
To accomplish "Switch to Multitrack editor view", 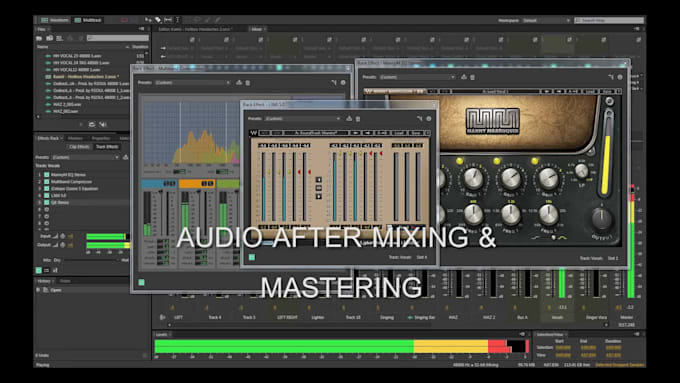I will pyautogui.click(x=88, y=20).
